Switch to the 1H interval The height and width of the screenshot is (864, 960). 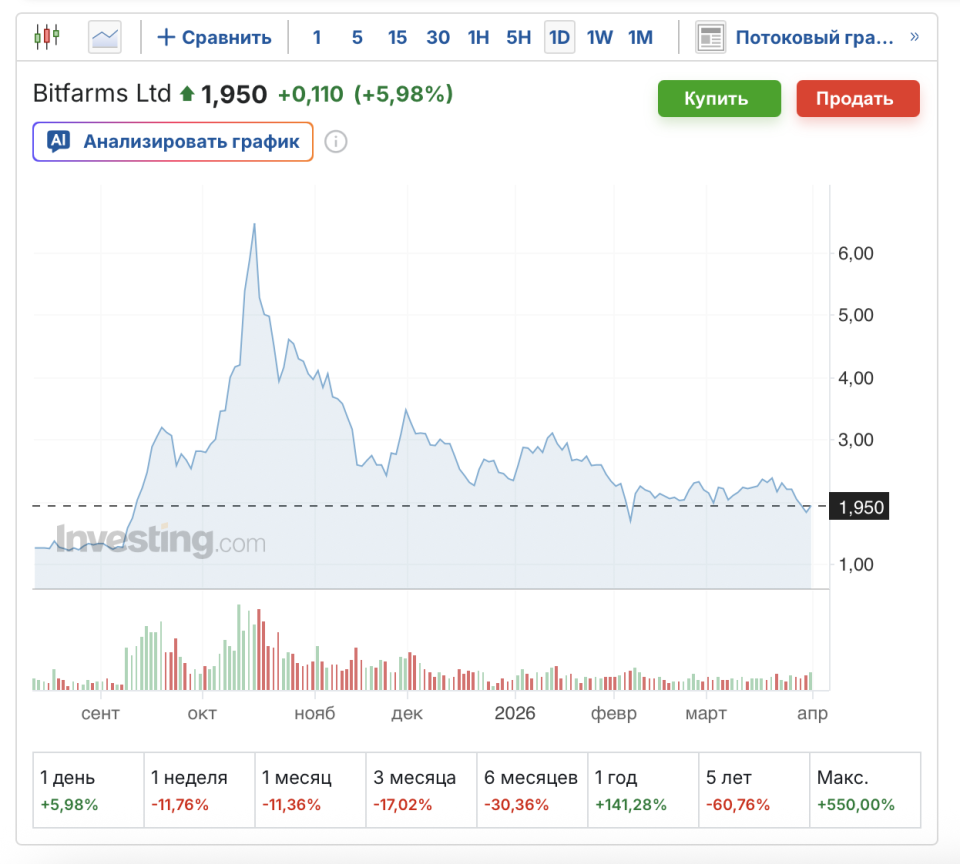478,37
